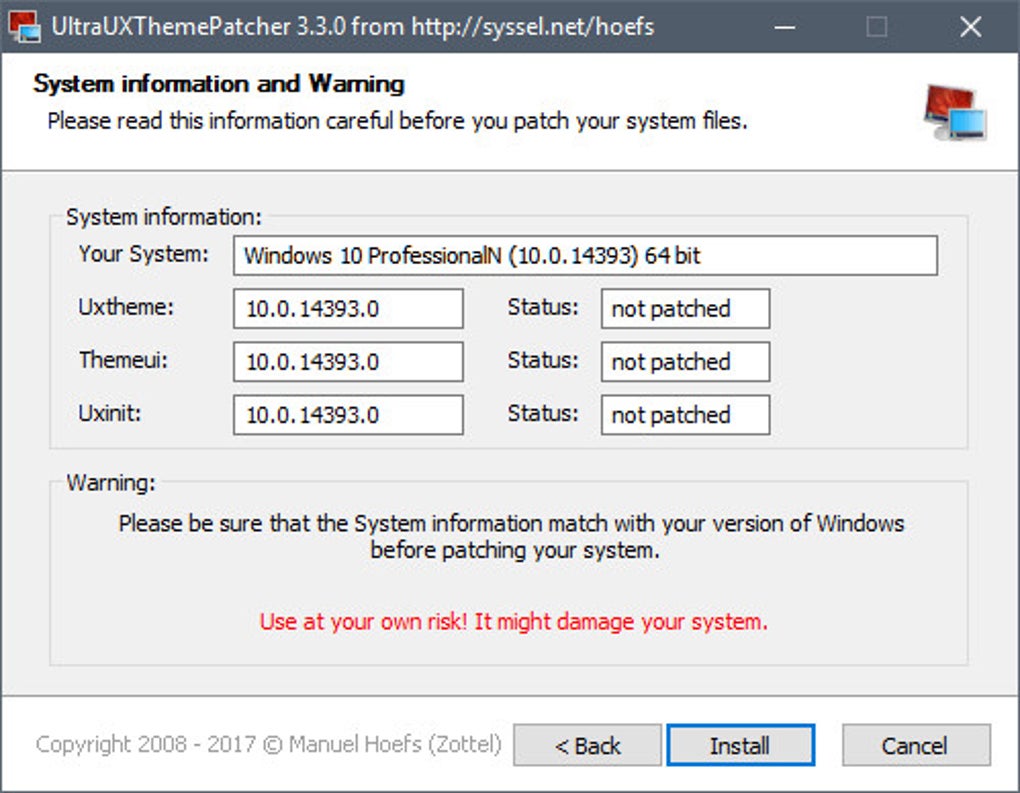Screen dimensions: 1020x793
Task: Click the UltraUXThemePatcher title bar app icon
Action: click(23, 26)
